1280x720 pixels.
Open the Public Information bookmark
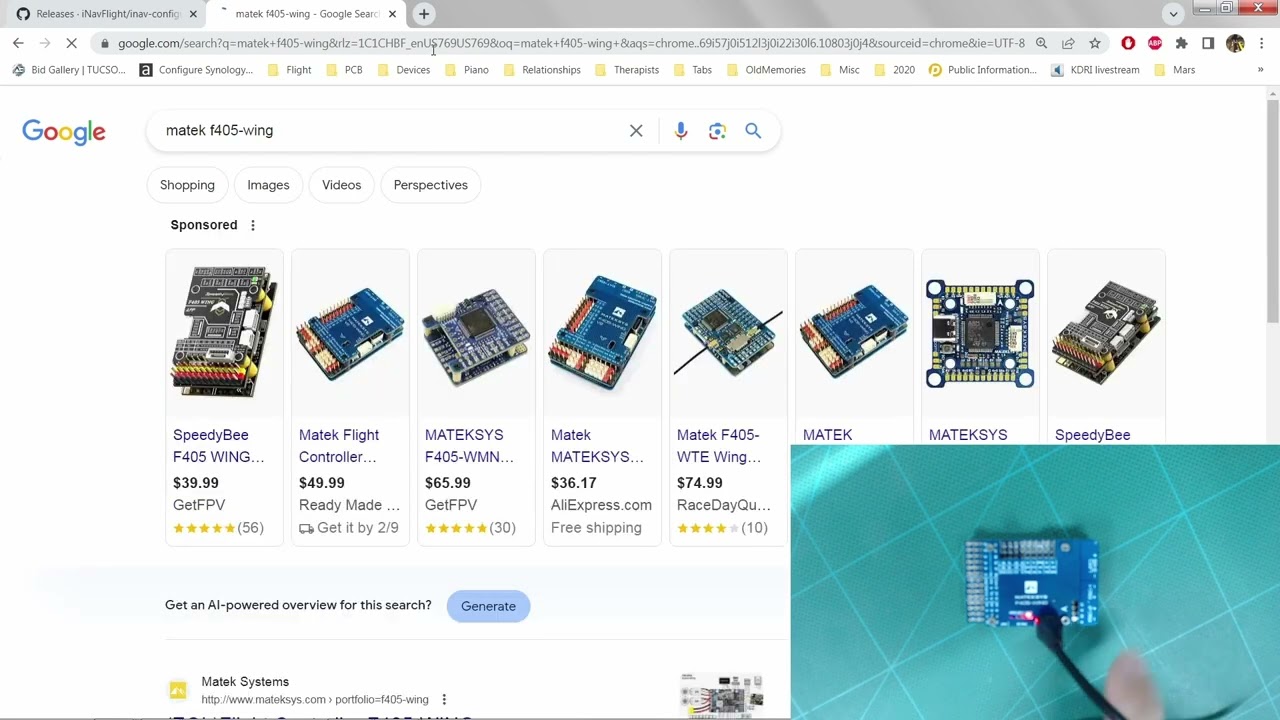983,70
